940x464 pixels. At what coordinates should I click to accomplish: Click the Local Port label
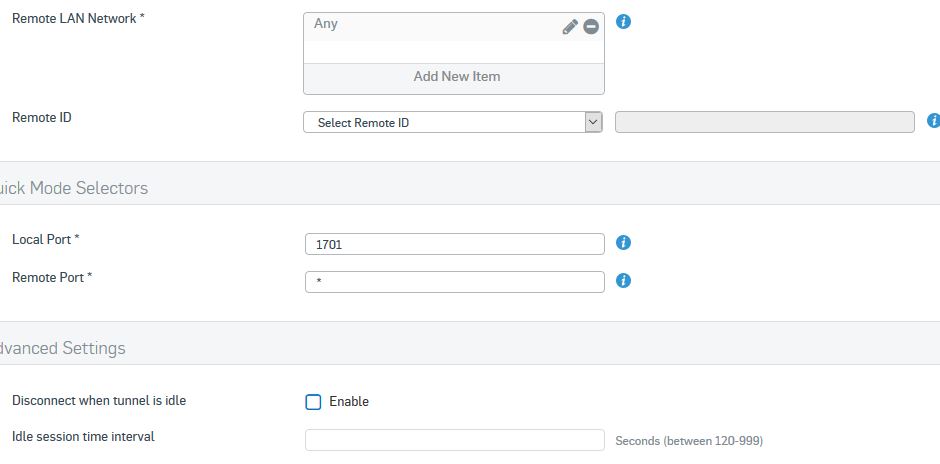pos(46,239)
